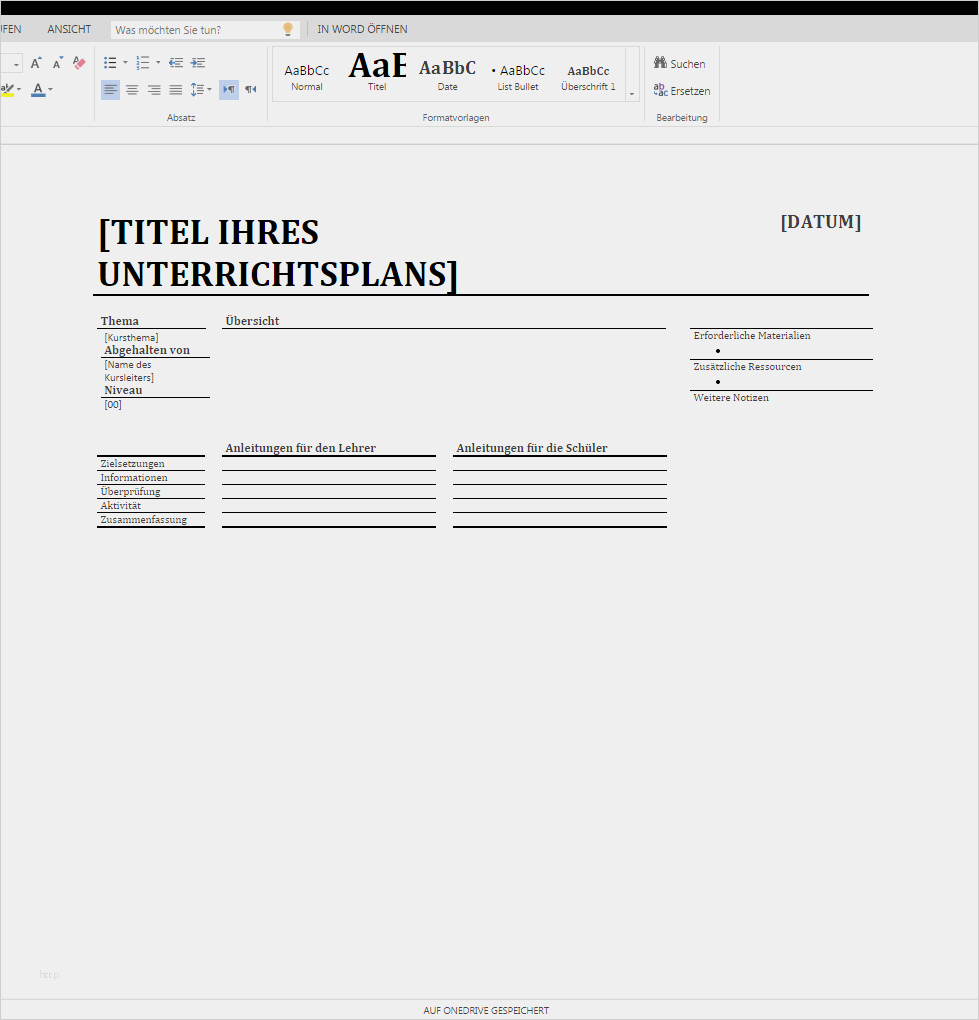Apply the Überschrift 1 style
Screen dimensions: 979x1020
coord(588,73)
